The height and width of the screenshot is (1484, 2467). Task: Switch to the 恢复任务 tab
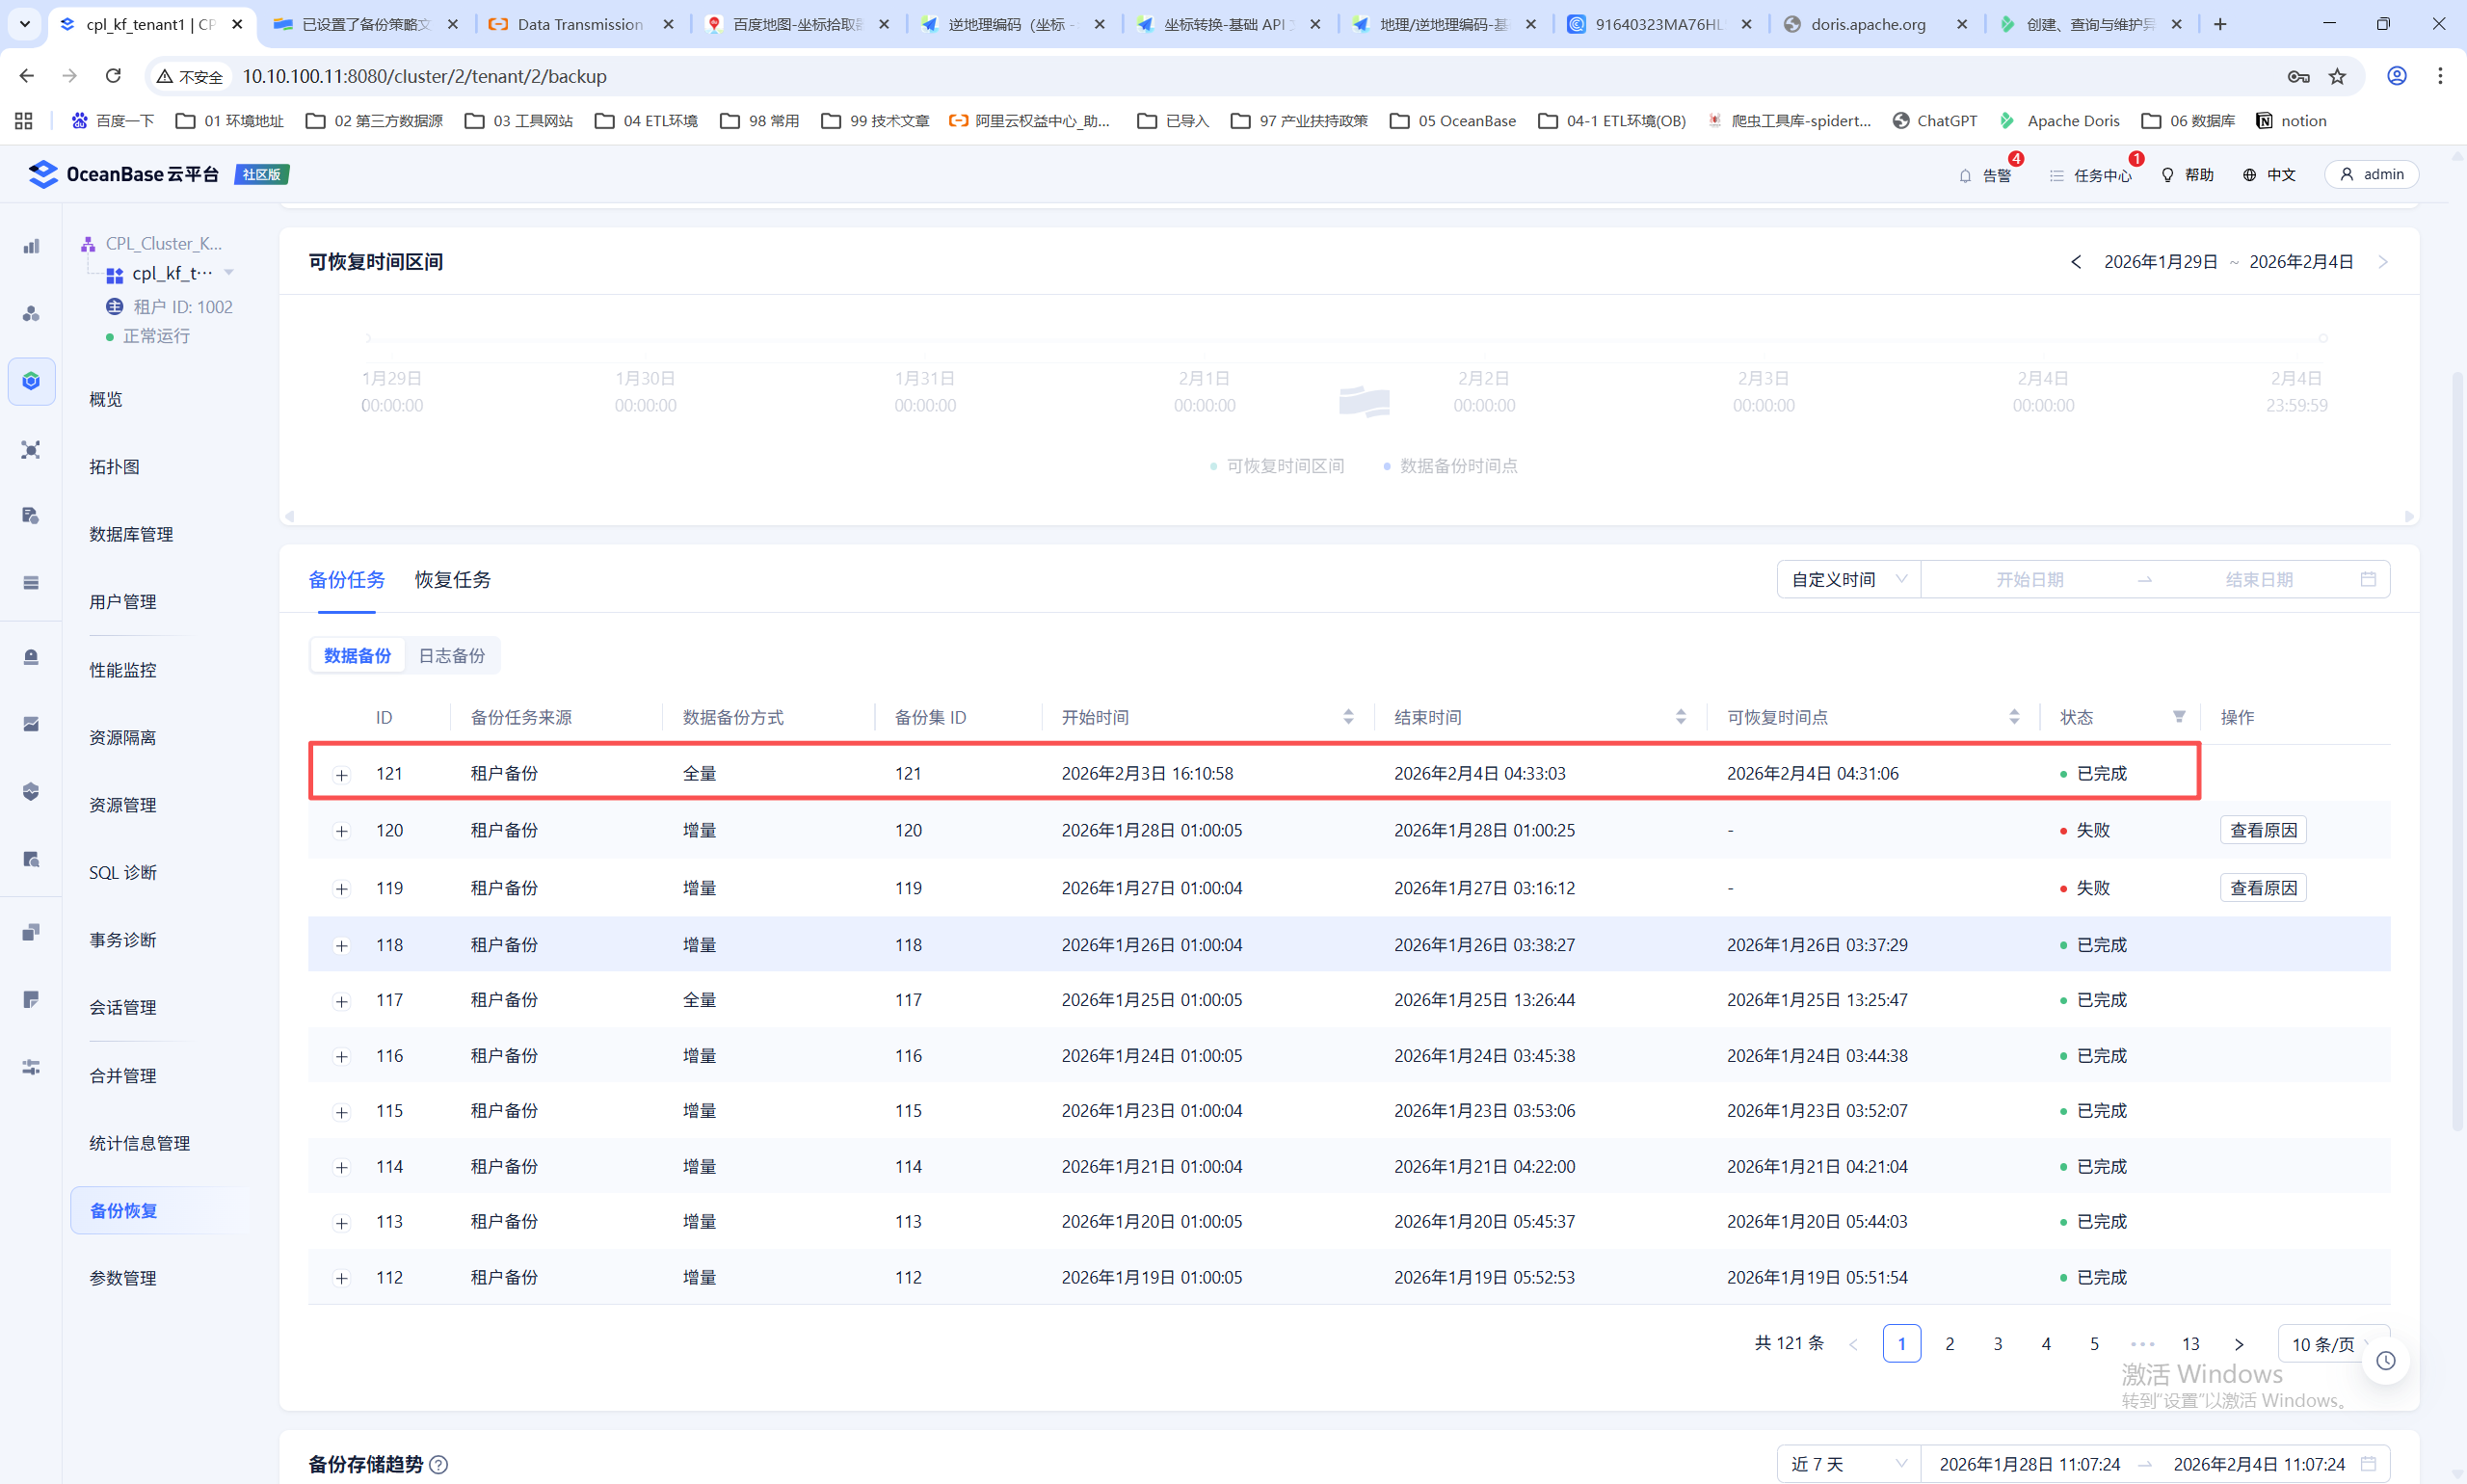[x=452, y=580]
